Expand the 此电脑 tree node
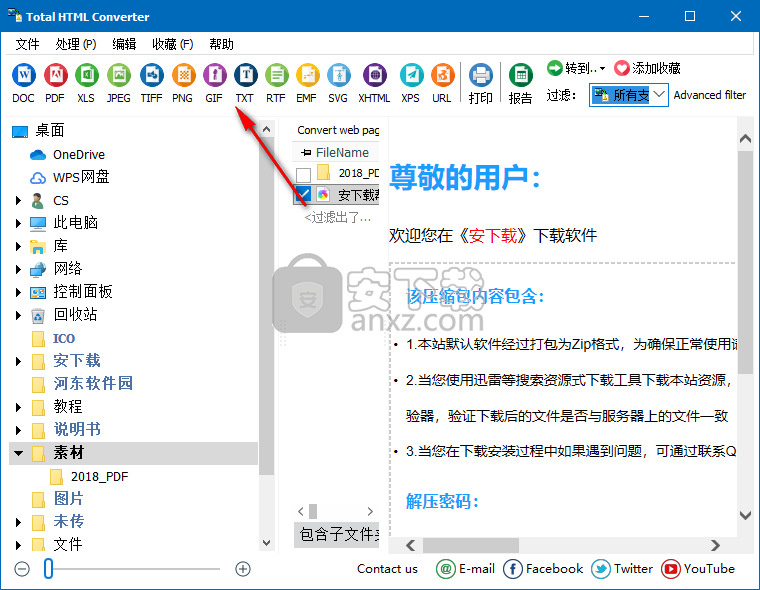This screenshot has height=590, width=760. [x=18, y=223]
